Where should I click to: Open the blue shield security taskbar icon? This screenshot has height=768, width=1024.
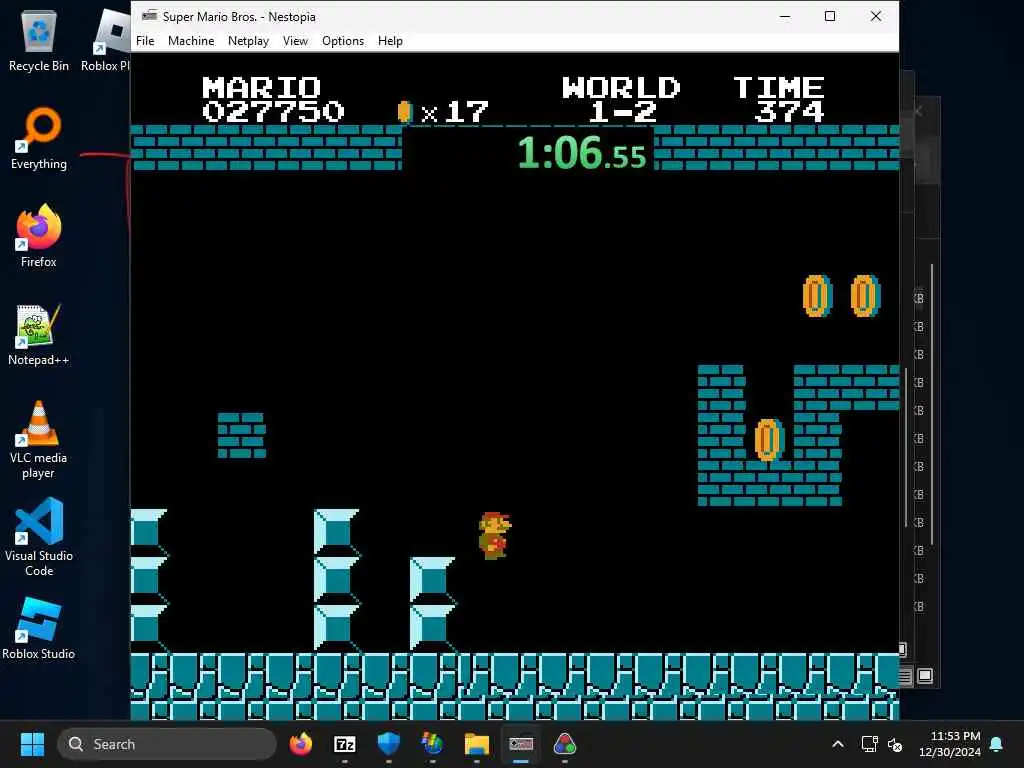[x=389, y=744]
